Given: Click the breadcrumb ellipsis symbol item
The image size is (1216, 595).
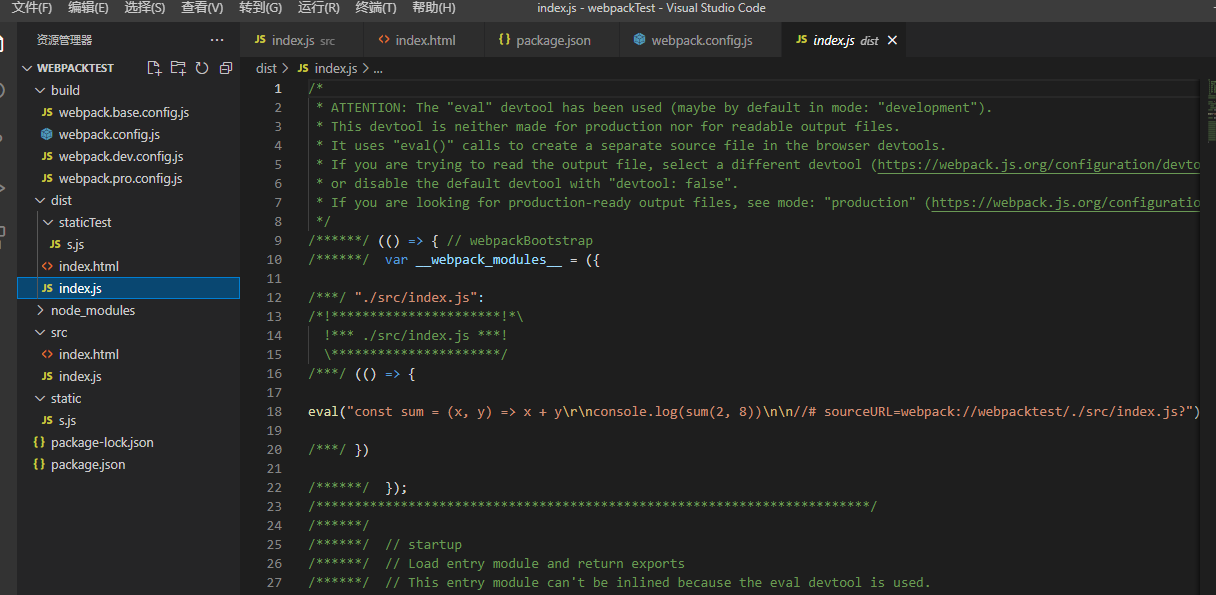Looking at the screenshot, I should (x=378, y=68).
